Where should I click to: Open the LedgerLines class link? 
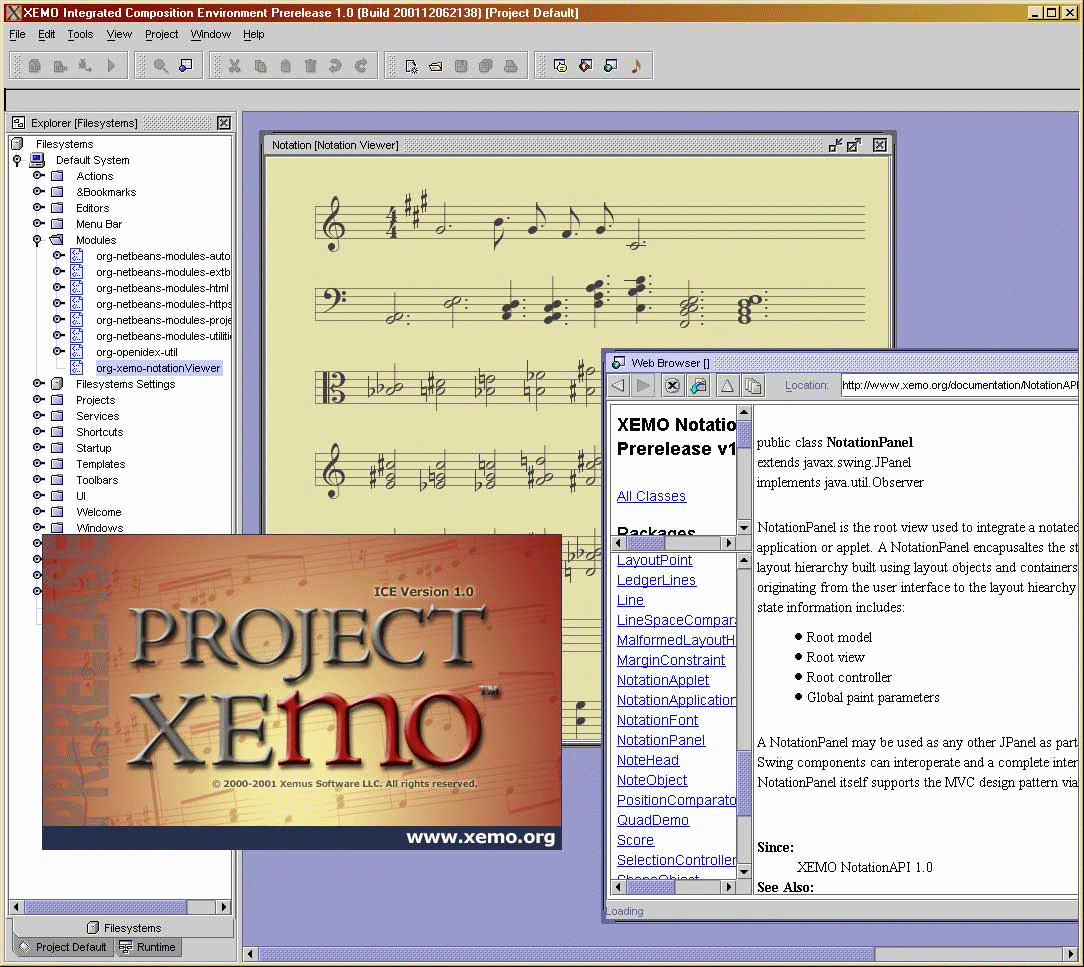click(656, 581)
